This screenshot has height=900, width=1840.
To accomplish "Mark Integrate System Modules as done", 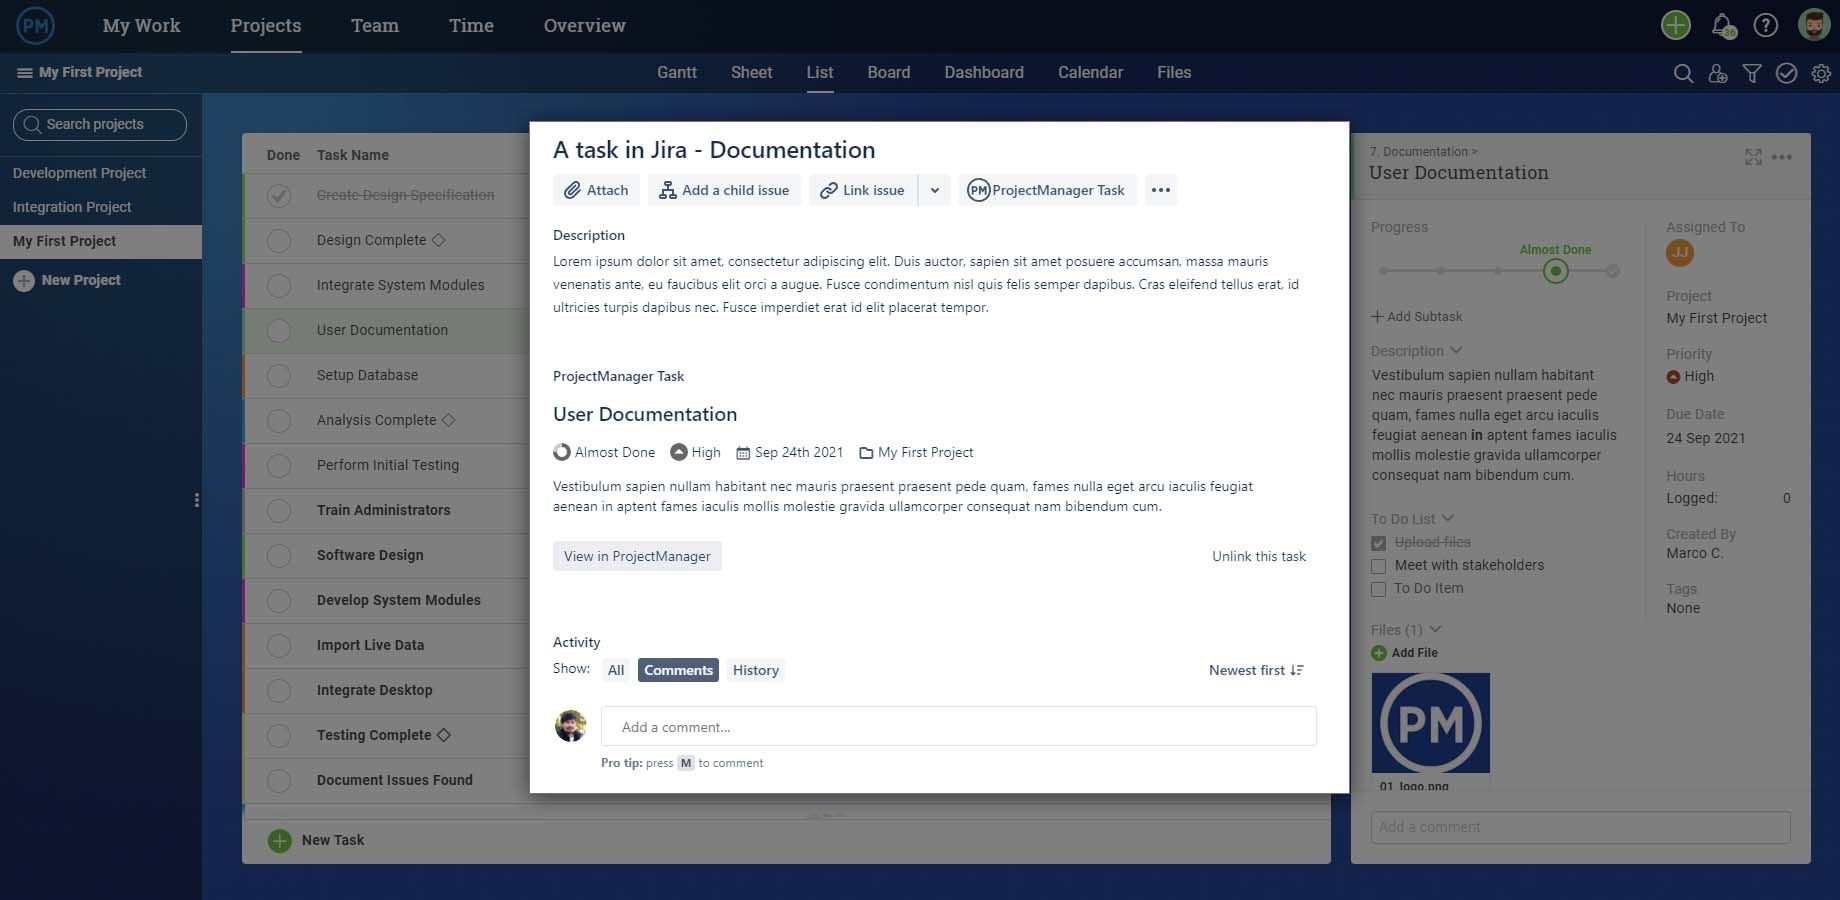I will (x=279, y=286).
